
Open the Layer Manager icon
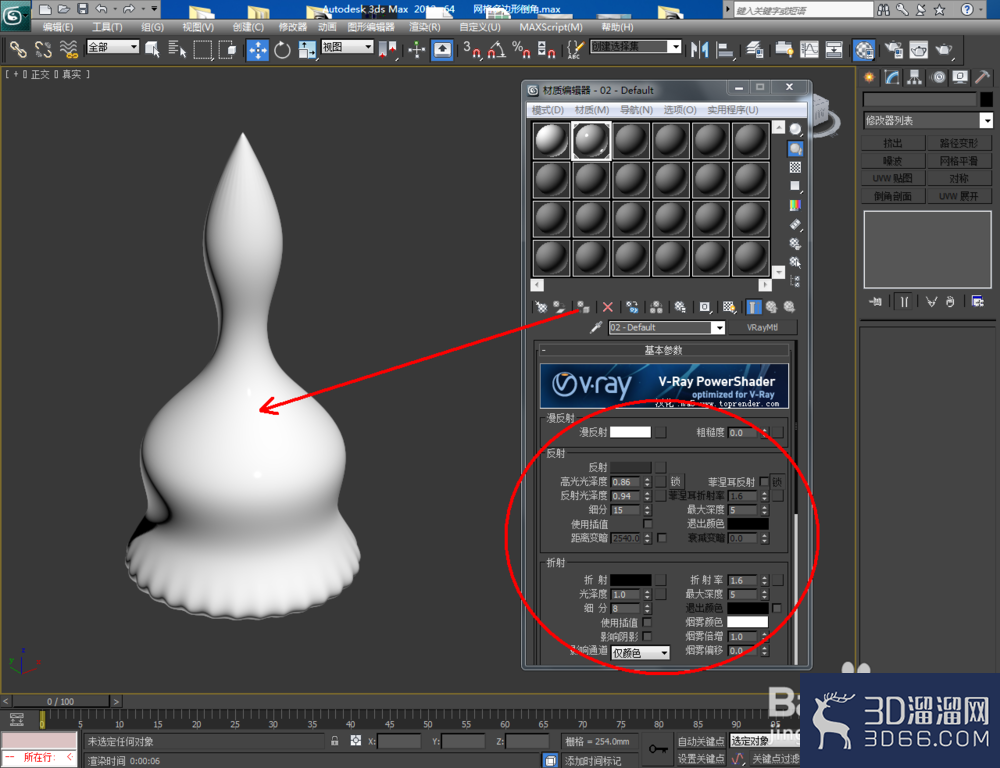[x=755, y=49]
